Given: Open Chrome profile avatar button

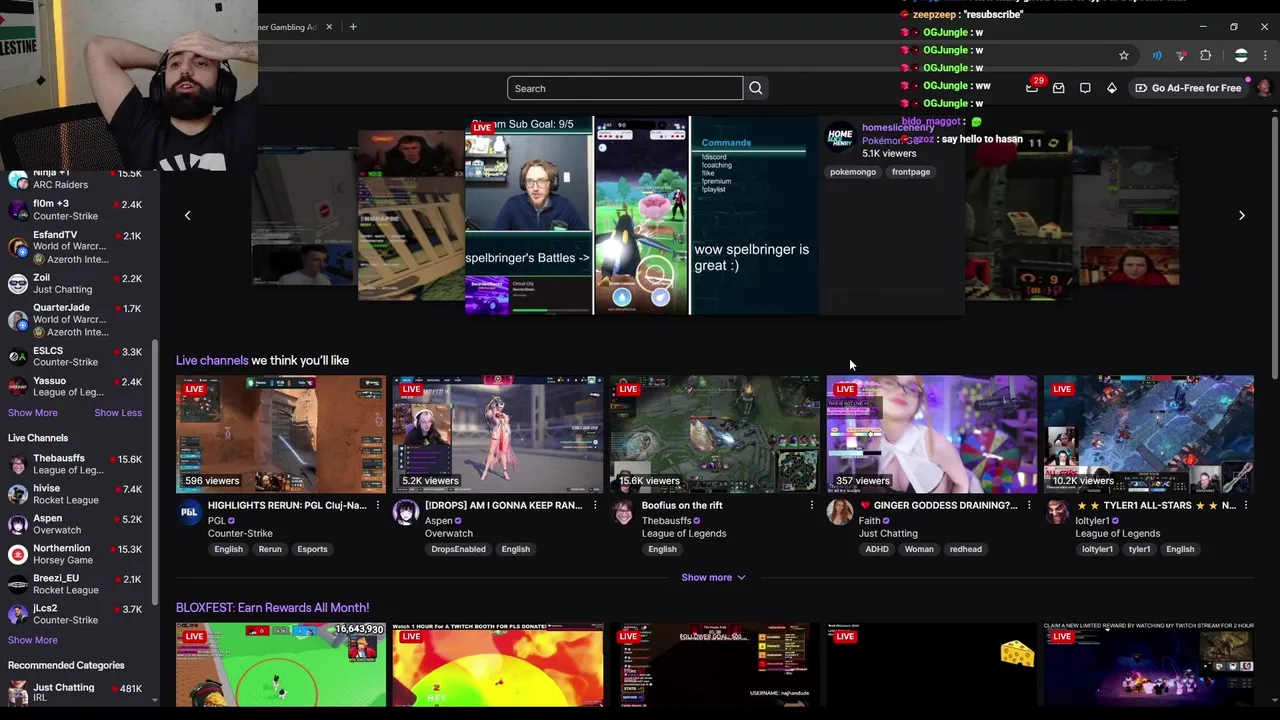Looking at the screenshot, I should pyautogui.click(x=1241, y=55).
